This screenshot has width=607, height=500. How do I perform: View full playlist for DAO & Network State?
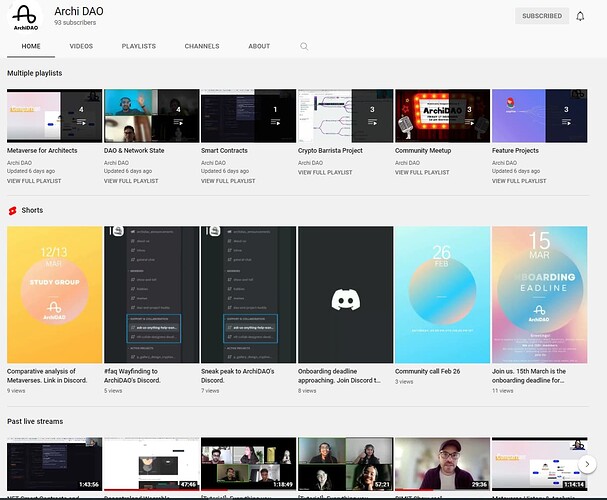tap(131, 181)
